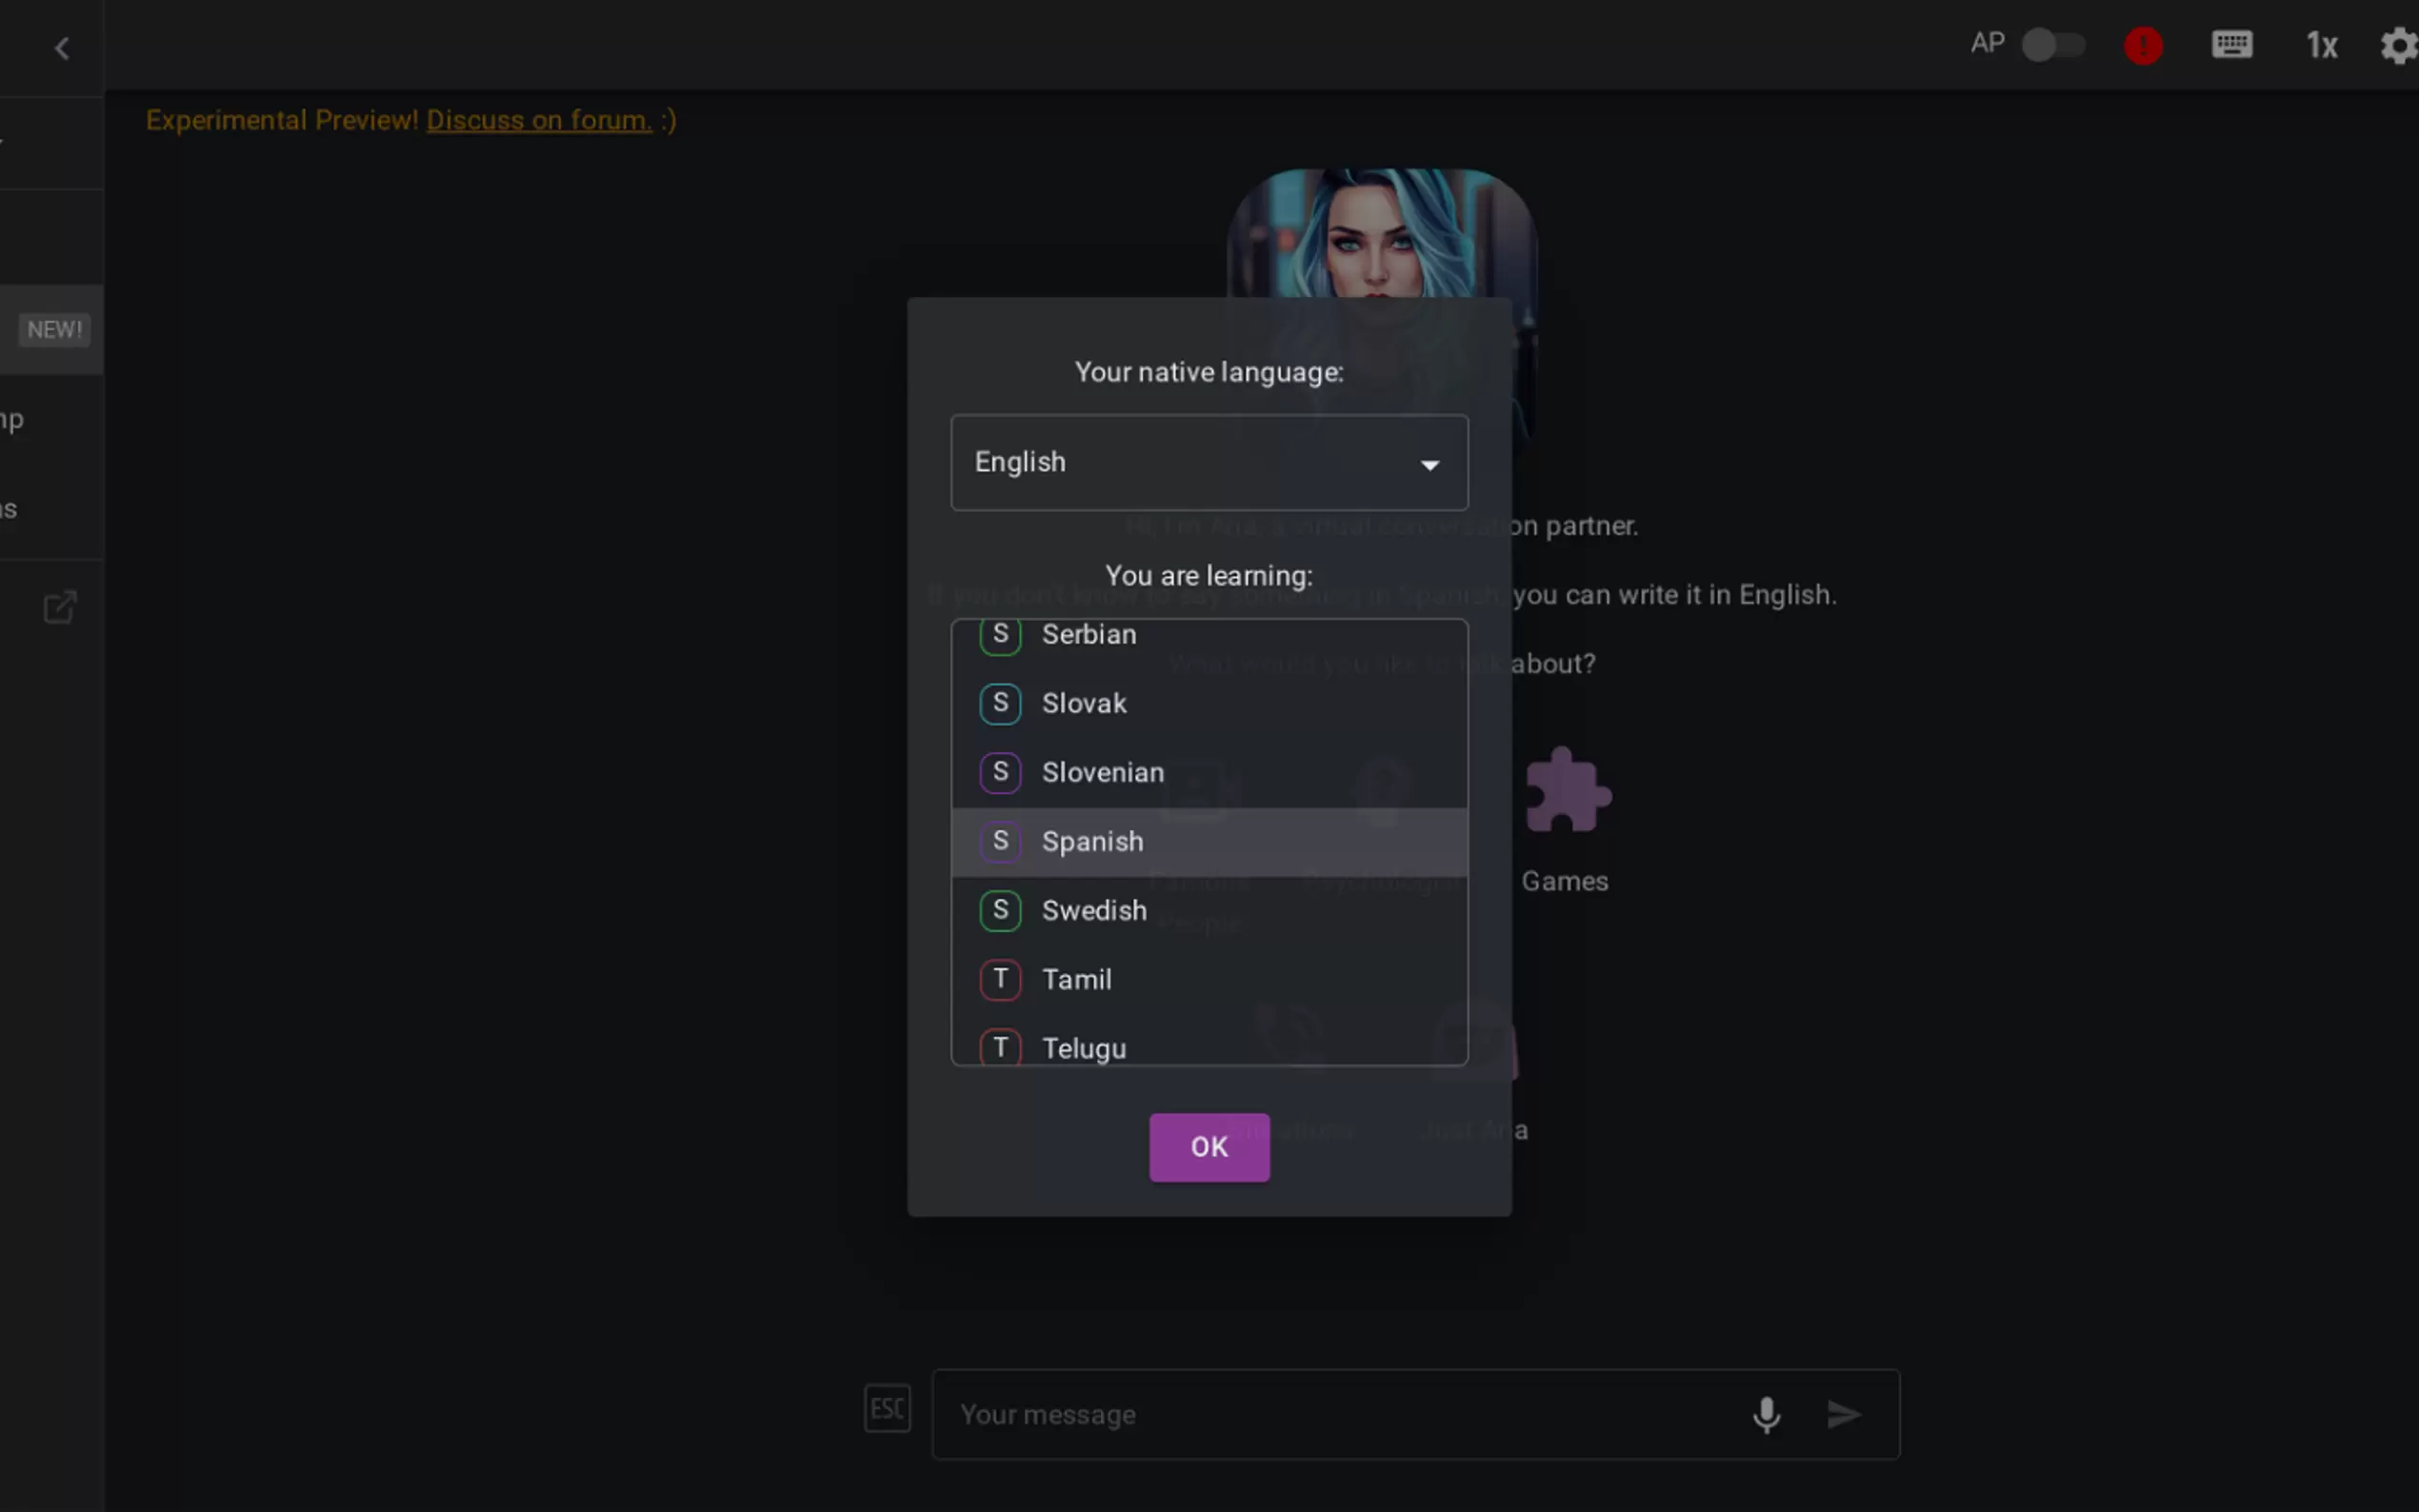Click the English dropdown arrow
This screenshot has height=1512, width=2419.
[x=1429, y=465]
